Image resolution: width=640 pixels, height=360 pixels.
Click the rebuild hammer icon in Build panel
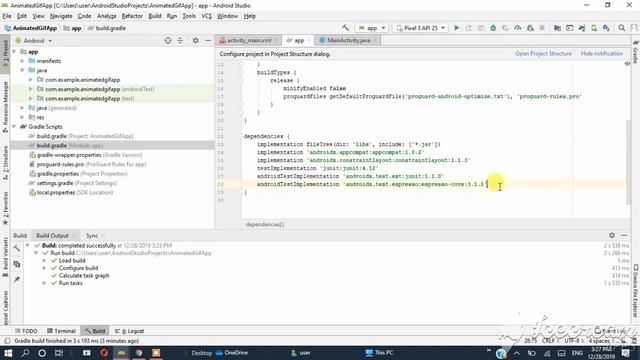[x=17, y=249]
